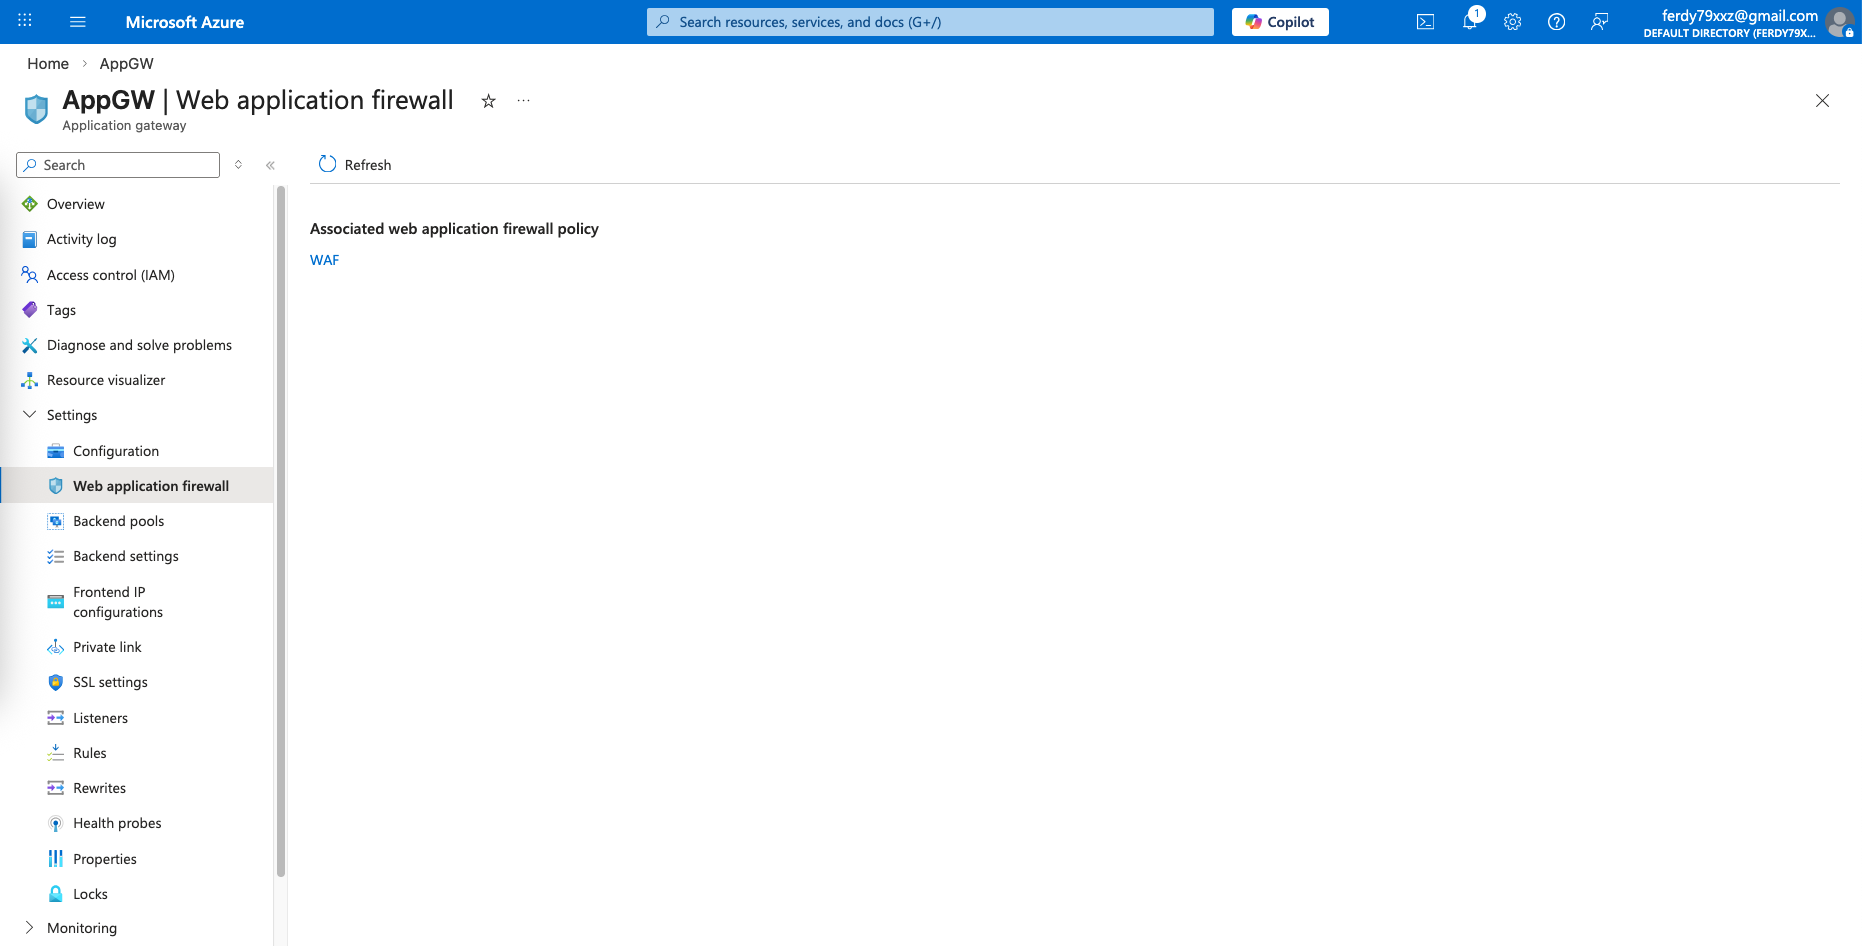
Task: Collapse the sidebar with double chevron
Action: click(x=270, y=165)
